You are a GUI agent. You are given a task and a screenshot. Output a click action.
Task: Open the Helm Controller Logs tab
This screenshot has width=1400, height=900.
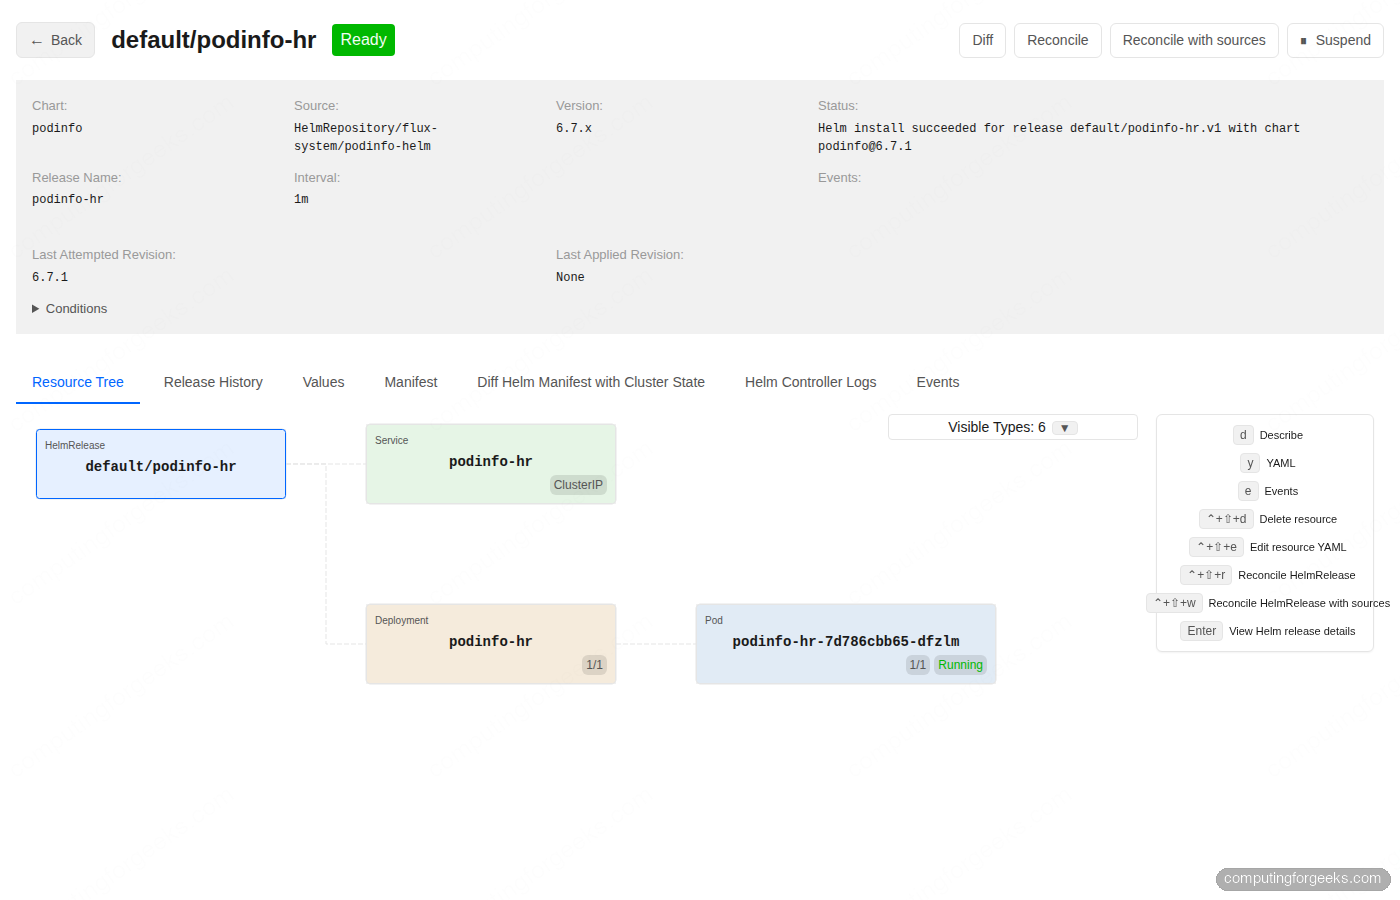click(x=810, y=382)
